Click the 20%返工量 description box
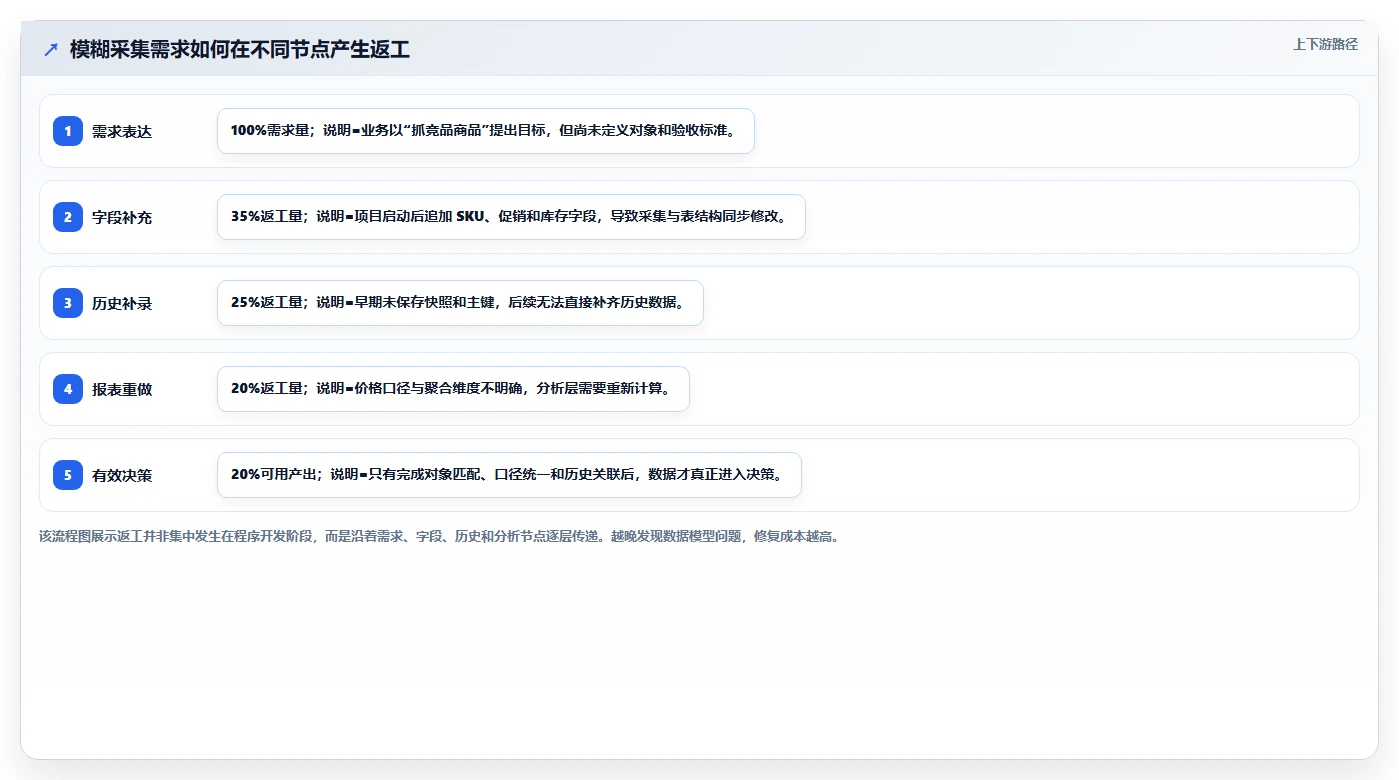Image resolution: width=1399 pixels, height=780 pixels. pyautogui.click(x=453, y=389)
